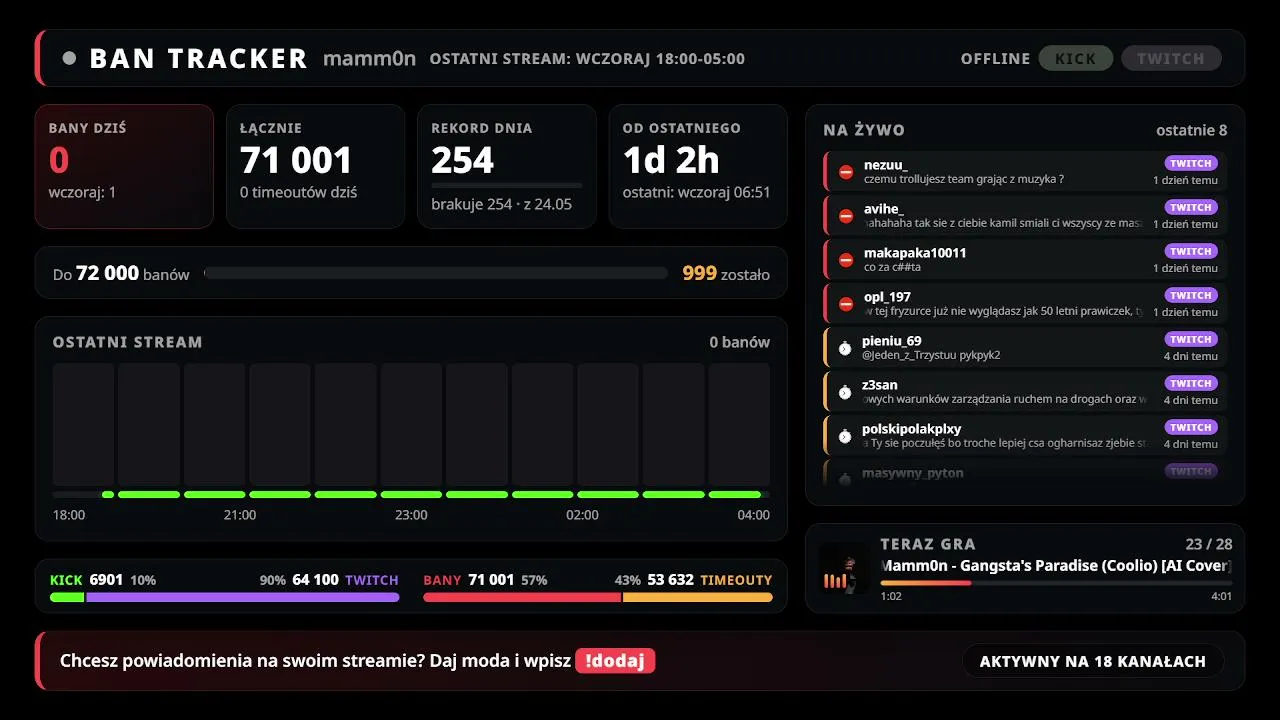This screenshot has width=1280, height=720.
Task: Click the '0 banów' label above chart
Action: [x=739, y=342]
